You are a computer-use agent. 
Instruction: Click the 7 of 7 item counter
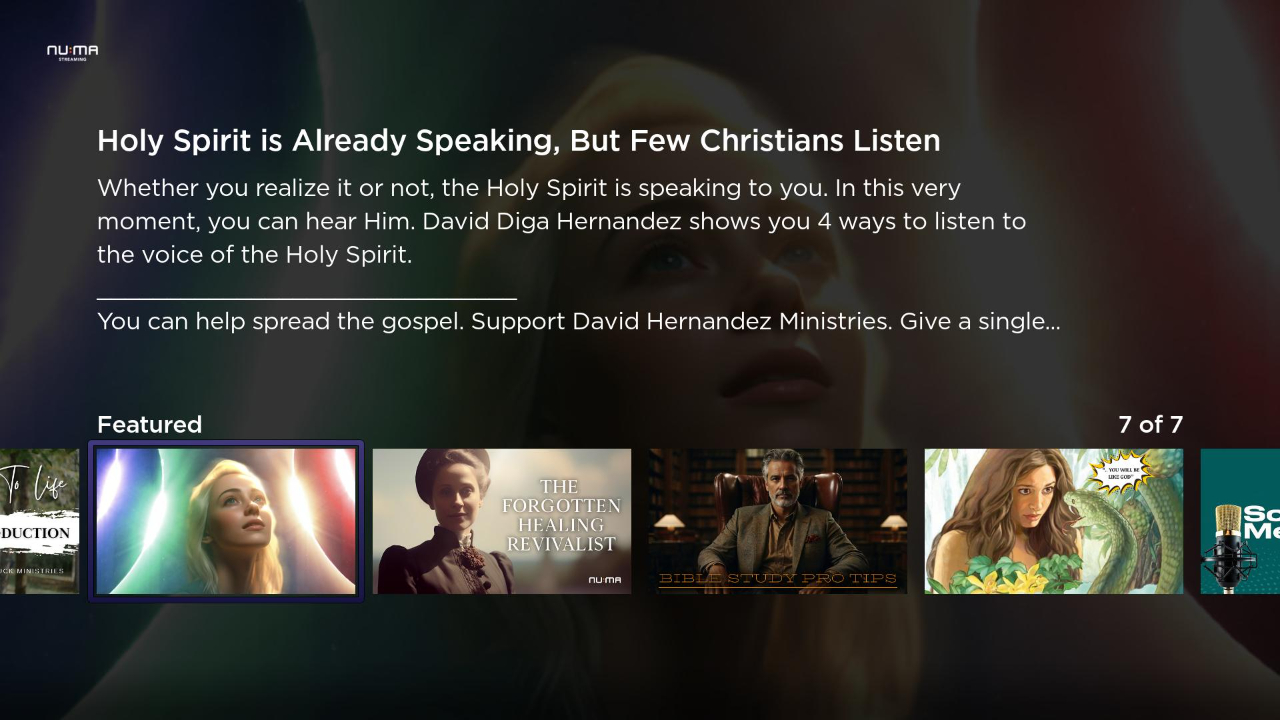click(x=1150, y=425)
